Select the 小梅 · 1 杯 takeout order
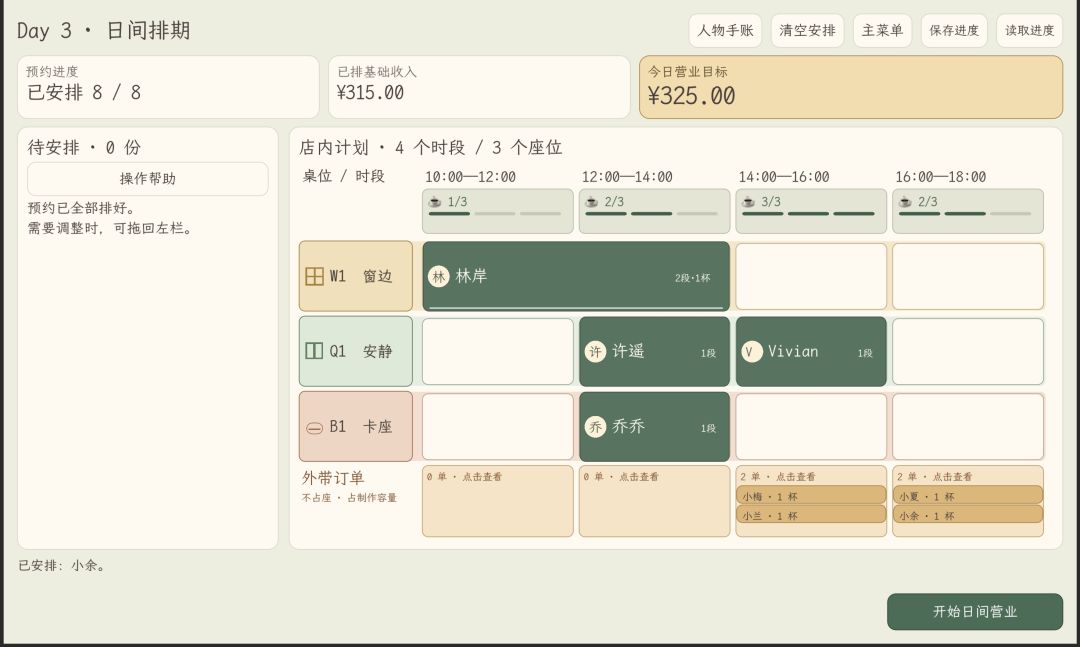 click(x=811, y=495)
